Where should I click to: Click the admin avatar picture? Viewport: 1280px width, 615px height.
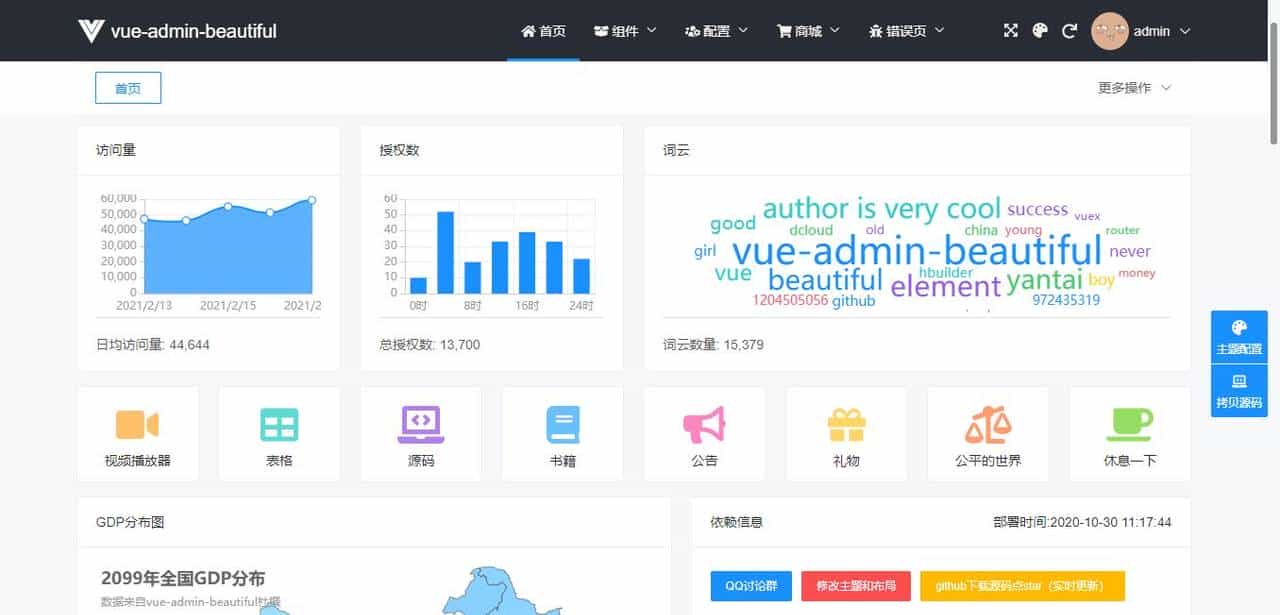tap(1112, 31)
